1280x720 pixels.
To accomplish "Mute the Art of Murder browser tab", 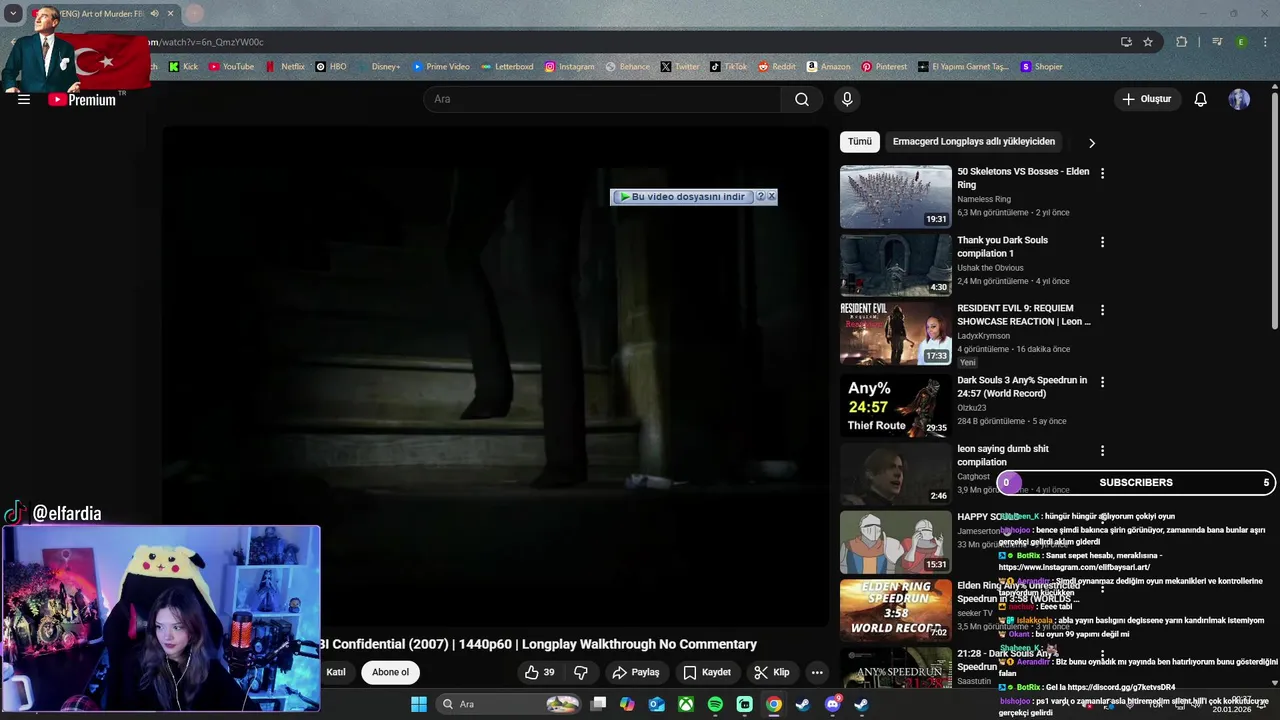I will pyautogui.click(x=154, y=14).
